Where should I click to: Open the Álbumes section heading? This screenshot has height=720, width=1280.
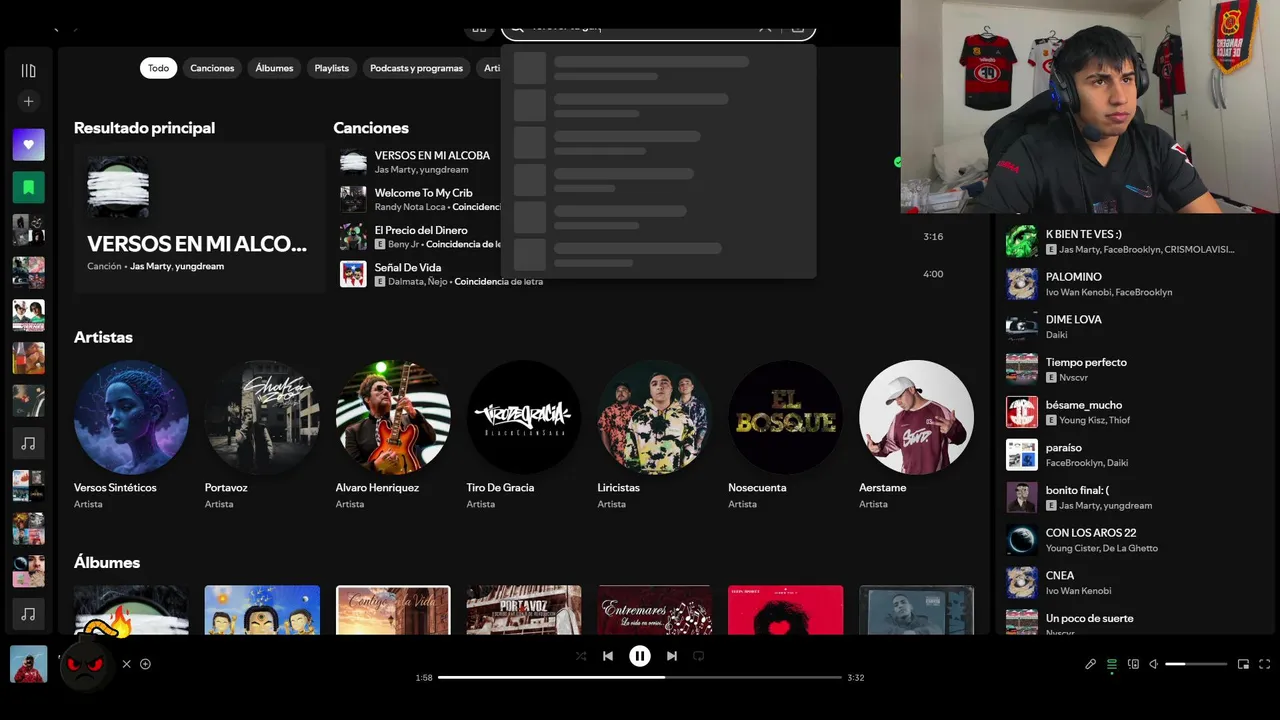click(x=107, y=562)
